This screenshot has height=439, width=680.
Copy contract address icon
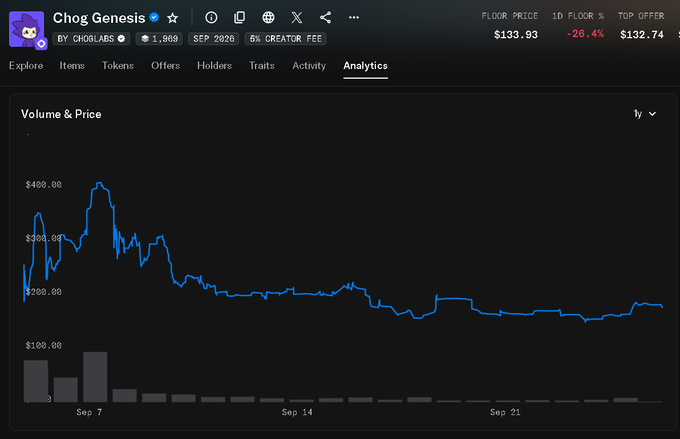pyautogui.click(x=239, y=17)
